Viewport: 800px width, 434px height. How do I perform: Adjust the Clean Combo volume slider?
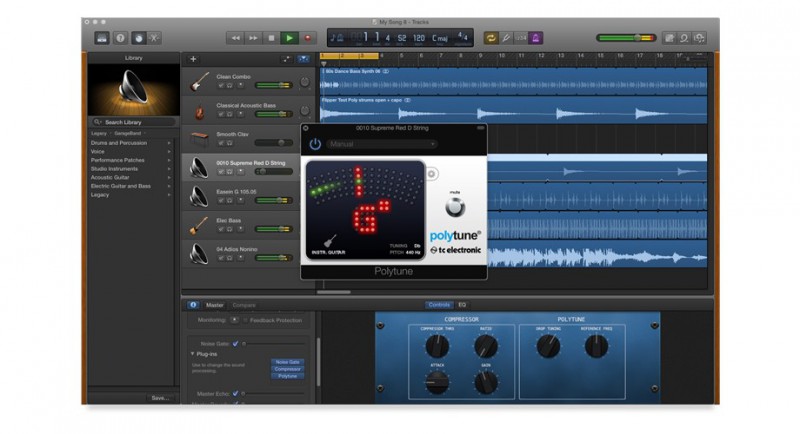274,86
